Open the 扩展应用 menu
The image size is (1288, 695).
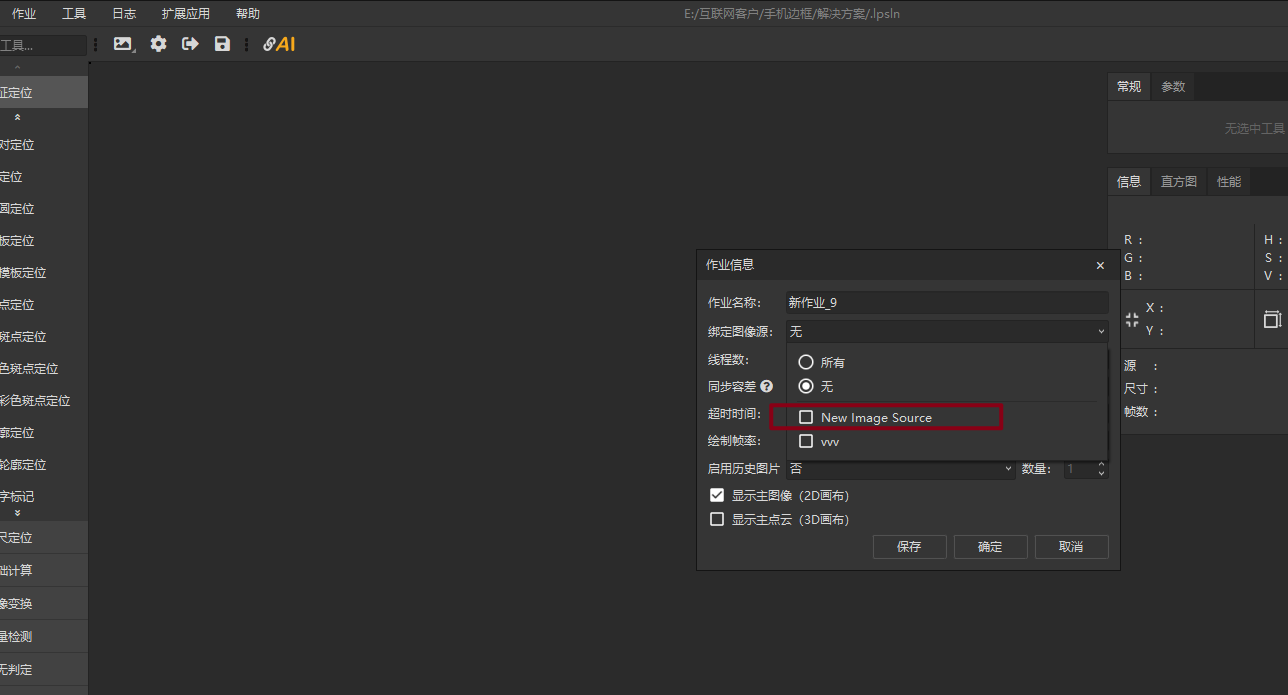185,14
